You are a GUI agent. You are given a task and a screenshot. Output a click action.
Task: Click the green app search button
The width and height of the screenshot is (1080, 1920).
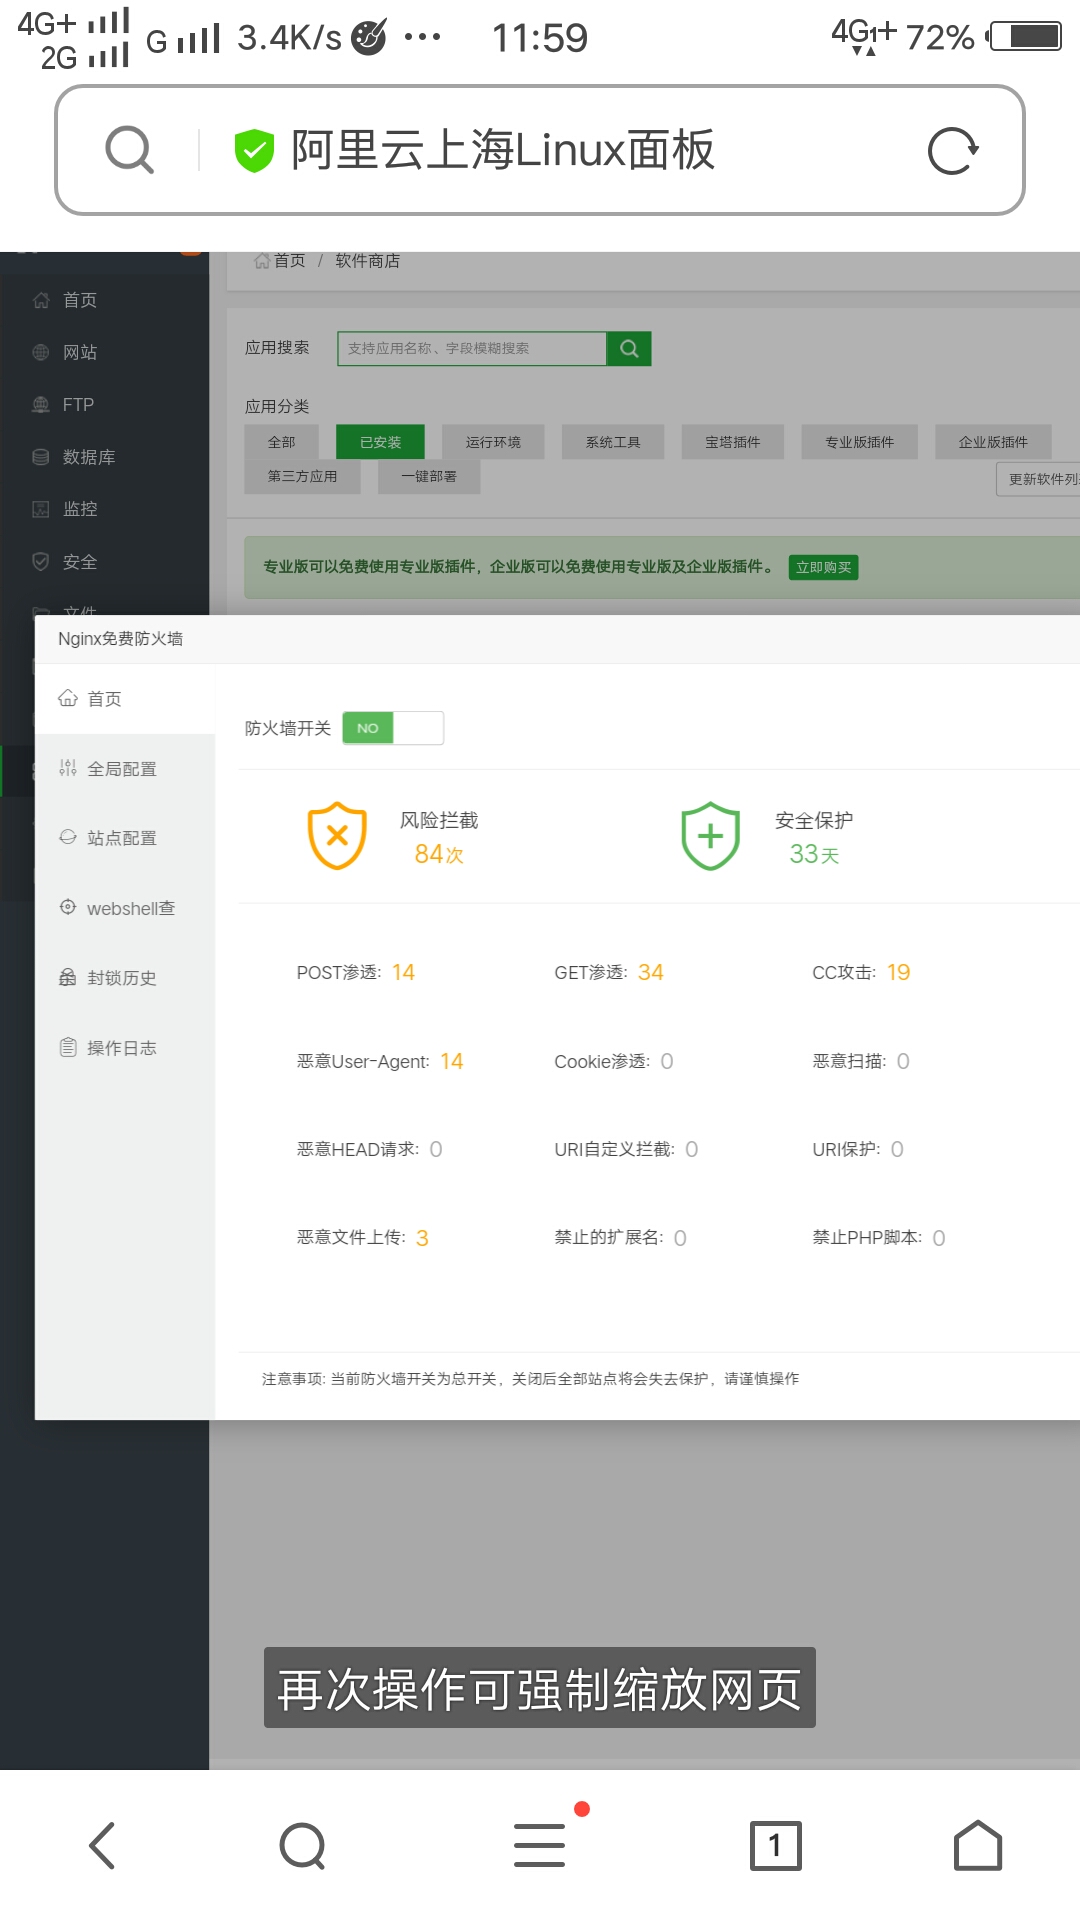pyautogui.click(x=629, y=348)
